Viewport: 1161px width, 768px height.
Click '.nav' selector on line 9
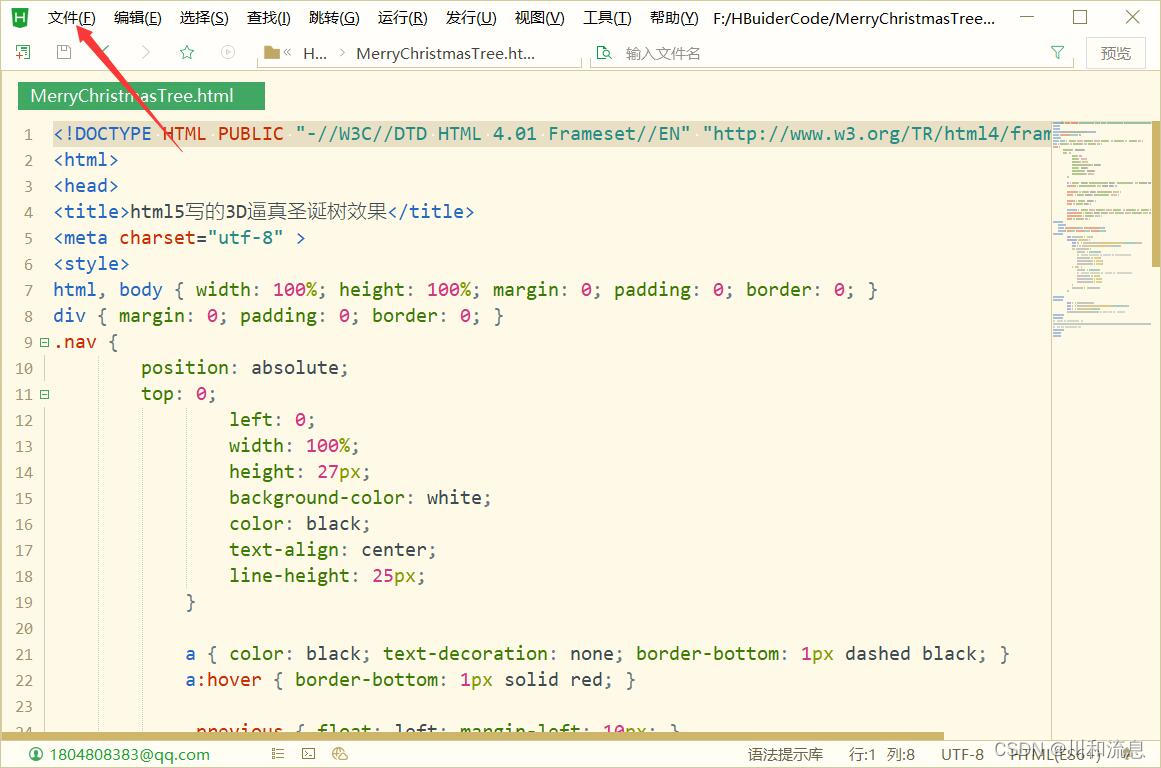point(75,342)
